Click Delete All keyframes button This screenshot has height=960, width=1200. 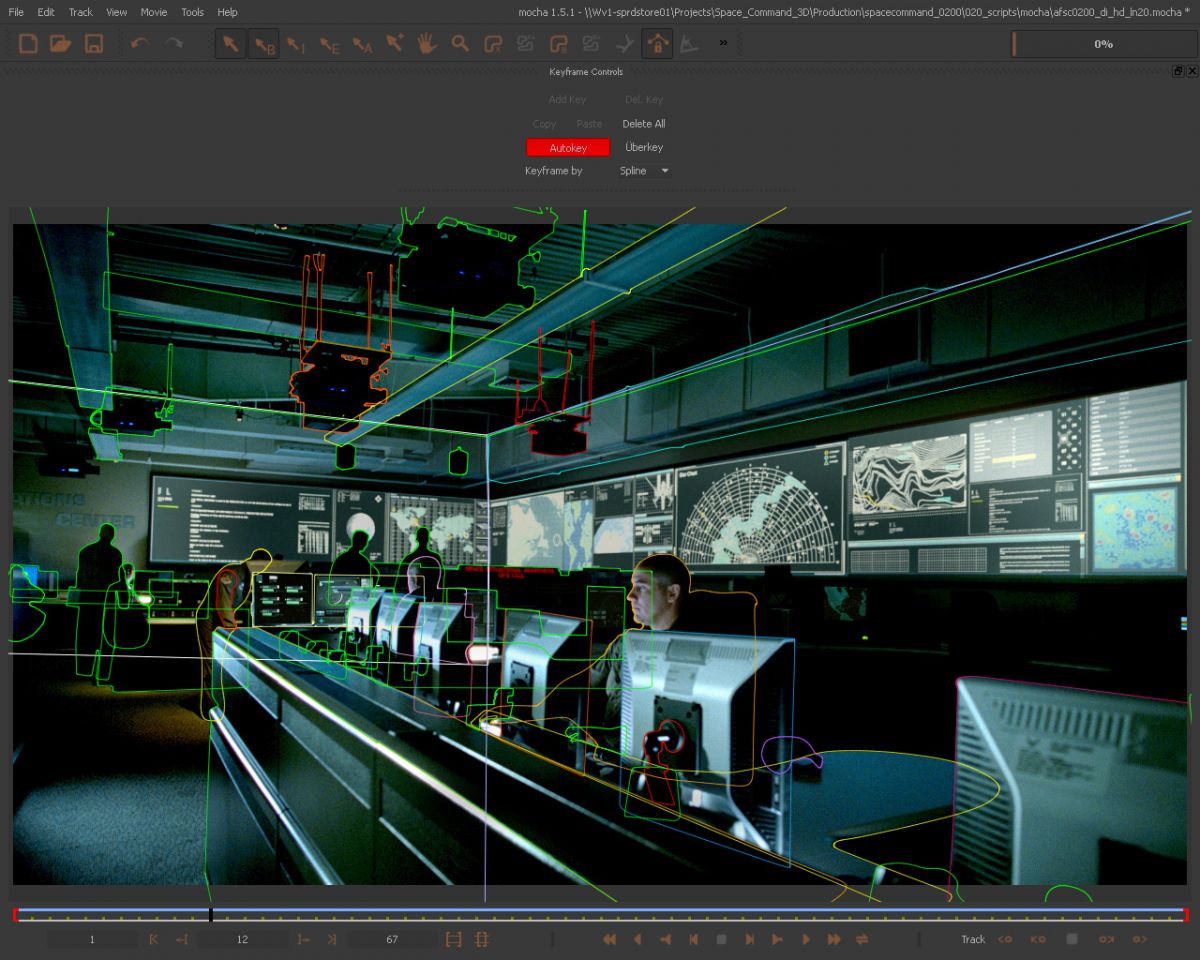click(x=644, y=124)
